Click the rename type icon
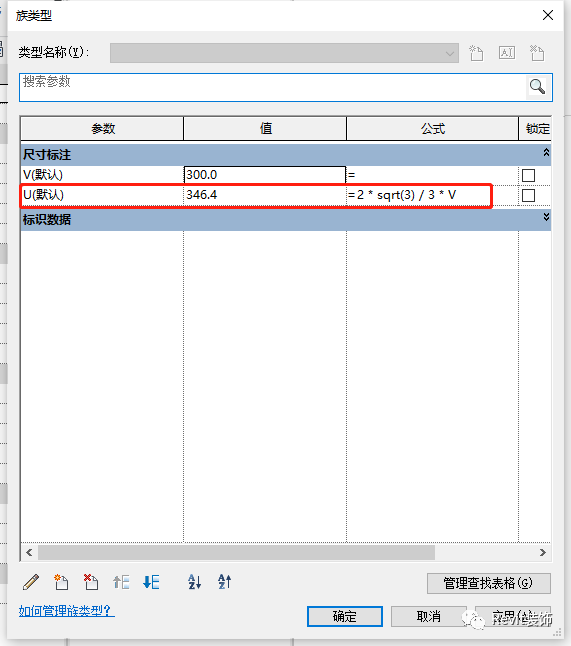 click(507, 53)
